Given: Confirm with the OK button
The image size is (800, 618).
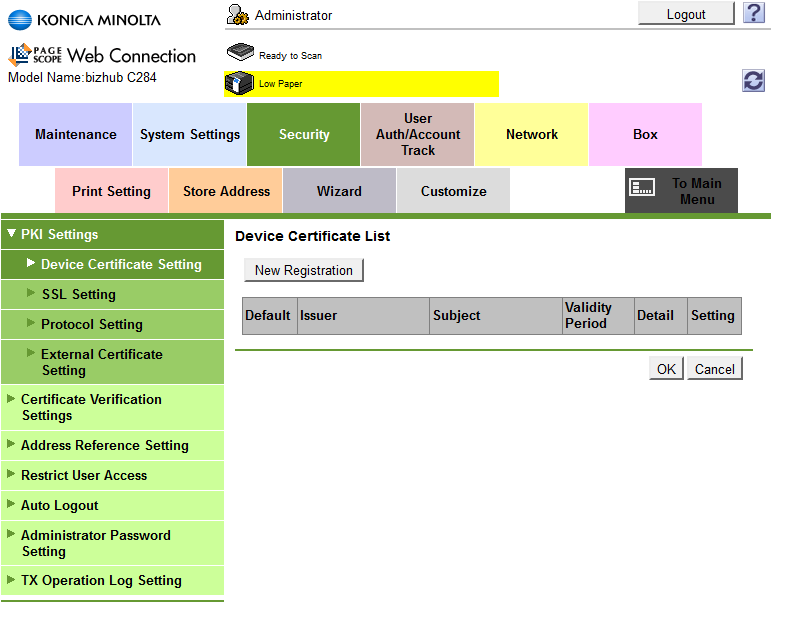Looking at the screenshot, I should coord(666,368).
